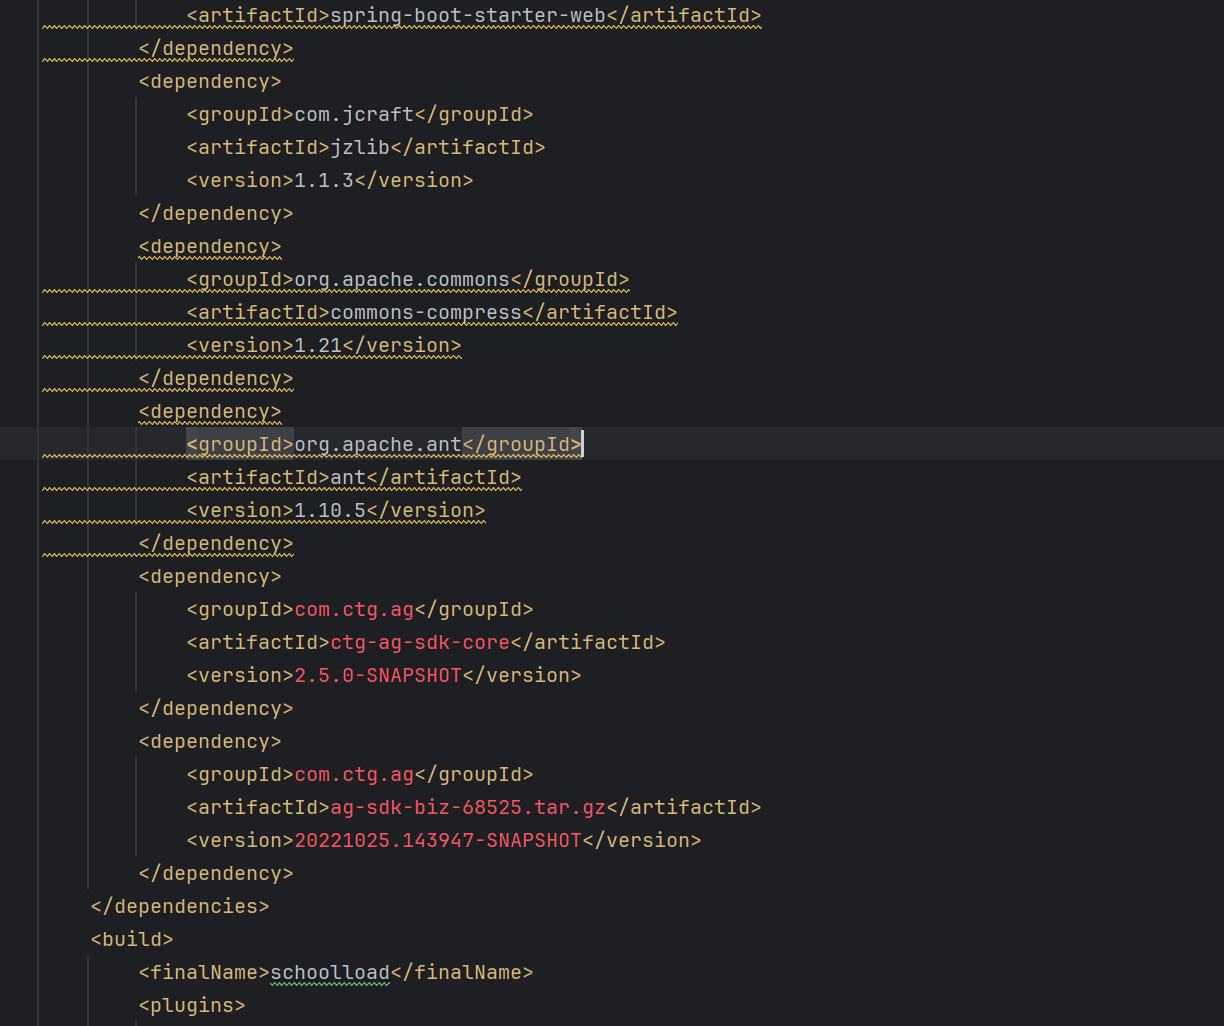The image size is (1224, 1026).
Task: Click version value 1.1.3
Action: coord(324,180)
